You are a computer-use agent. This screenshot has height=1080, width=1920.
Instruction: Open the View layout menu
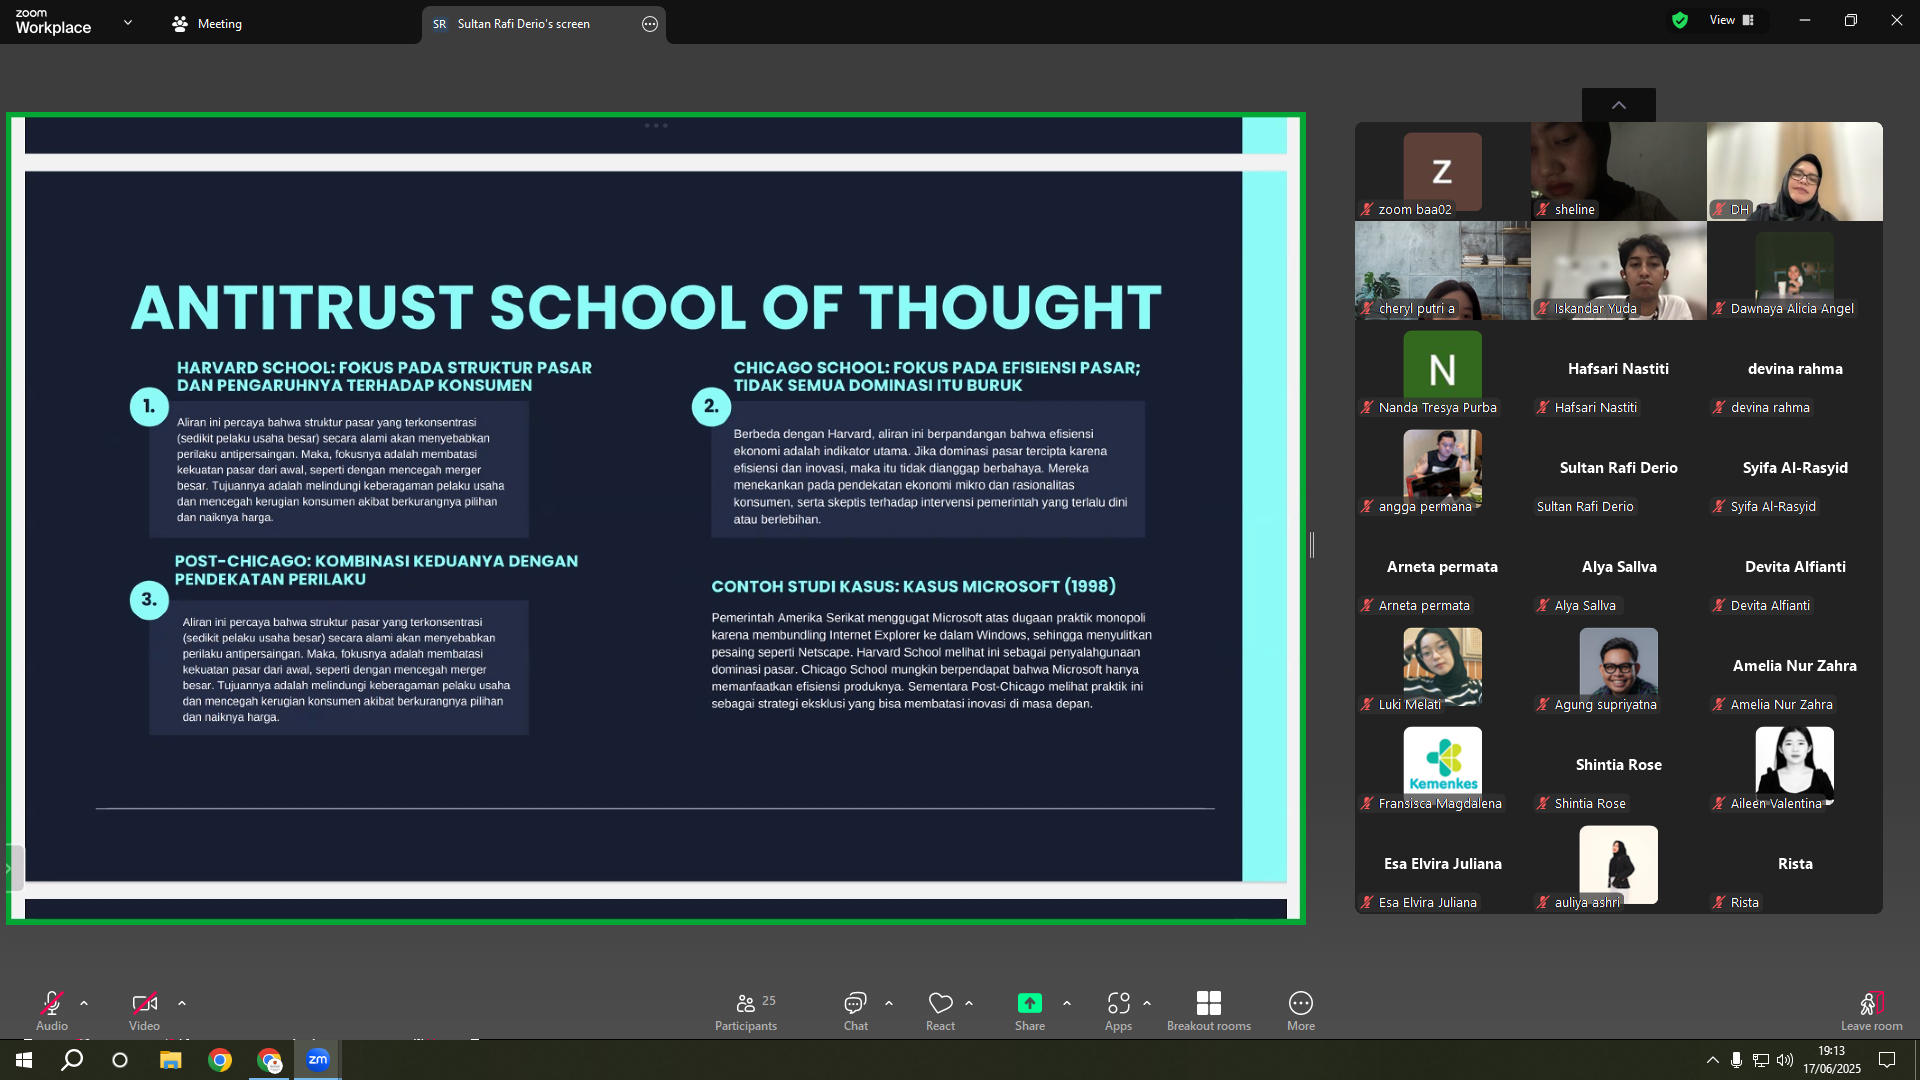click(1732, 20)
